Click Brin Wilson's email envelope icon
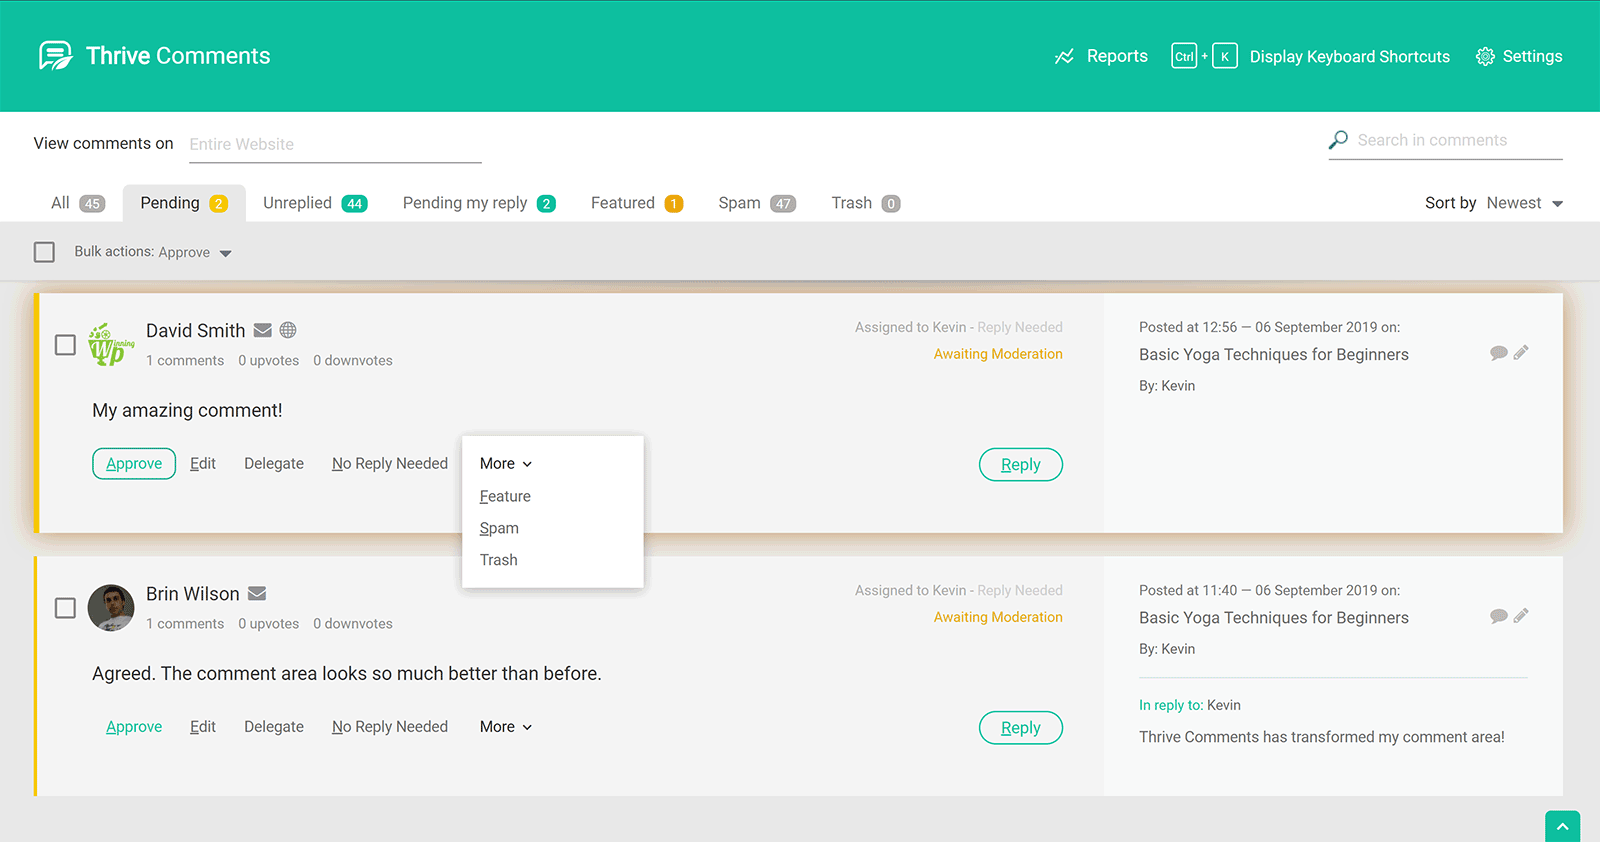Viewport: 1600px width, 842px height. coord(257,593)
